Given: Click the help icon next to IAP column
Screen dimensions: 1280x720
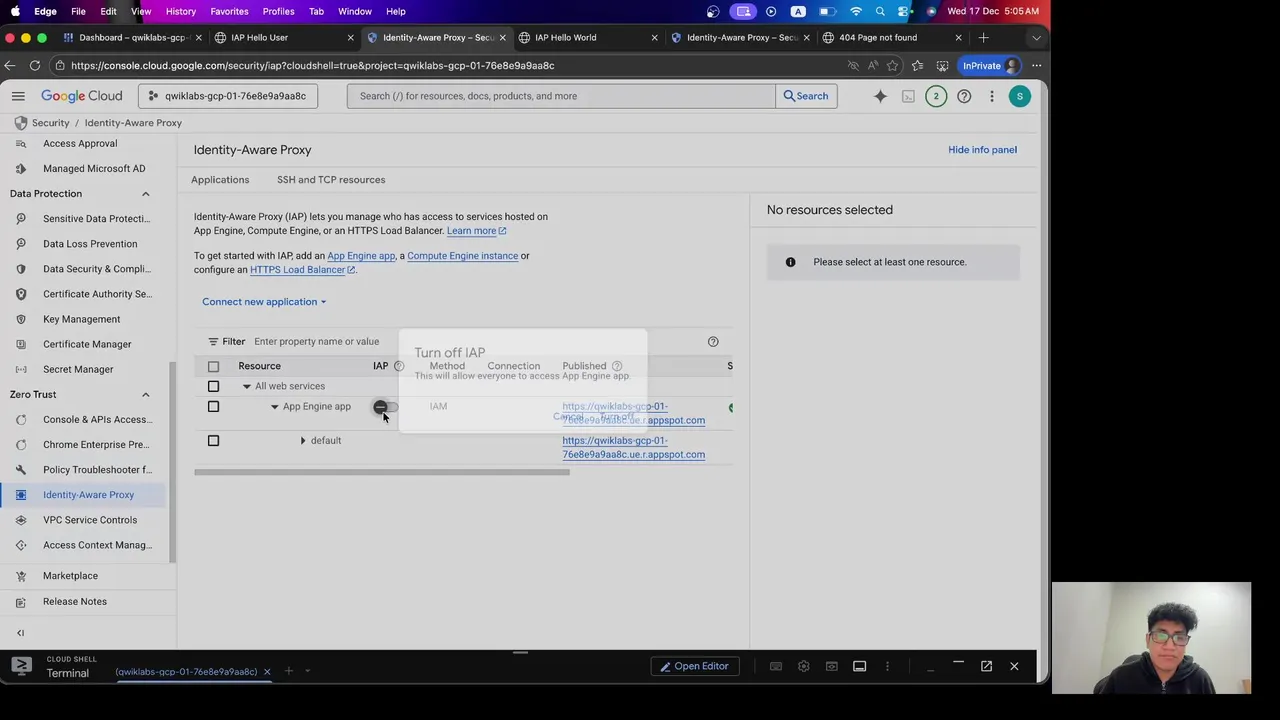Looking at the screenshot, I should (399, 366).
